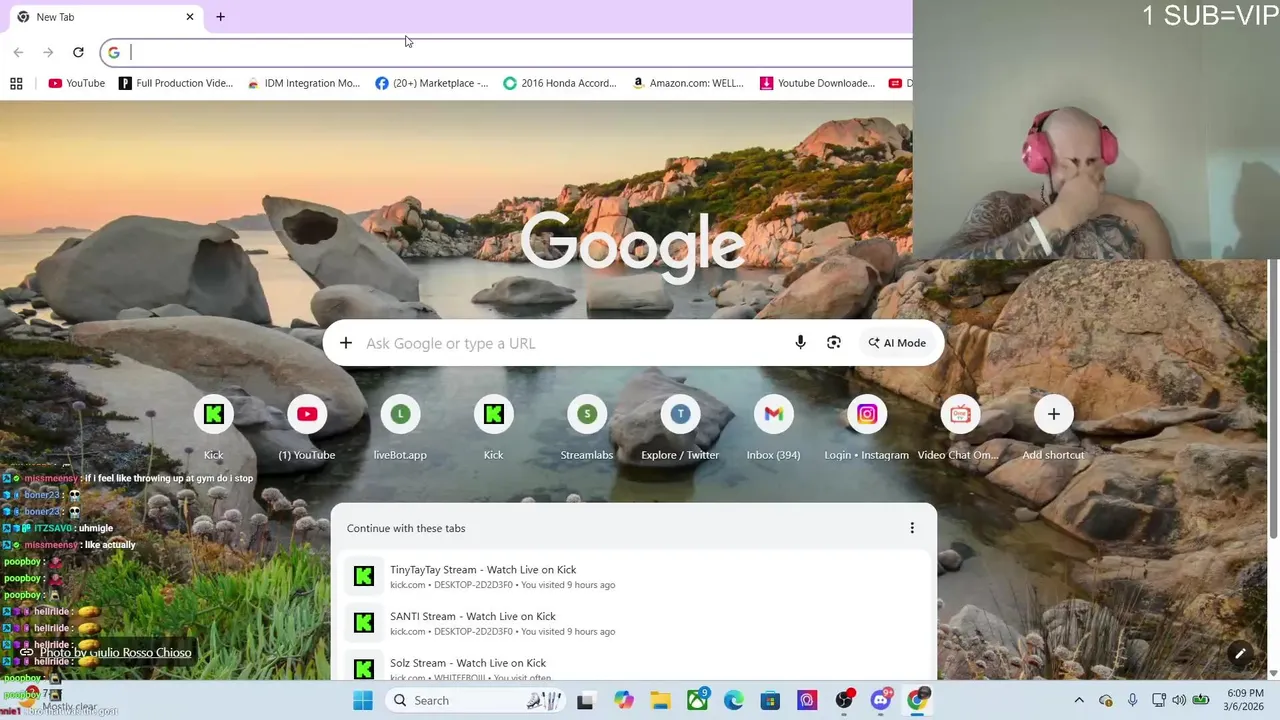Open the first Kick shortcut

213,428
